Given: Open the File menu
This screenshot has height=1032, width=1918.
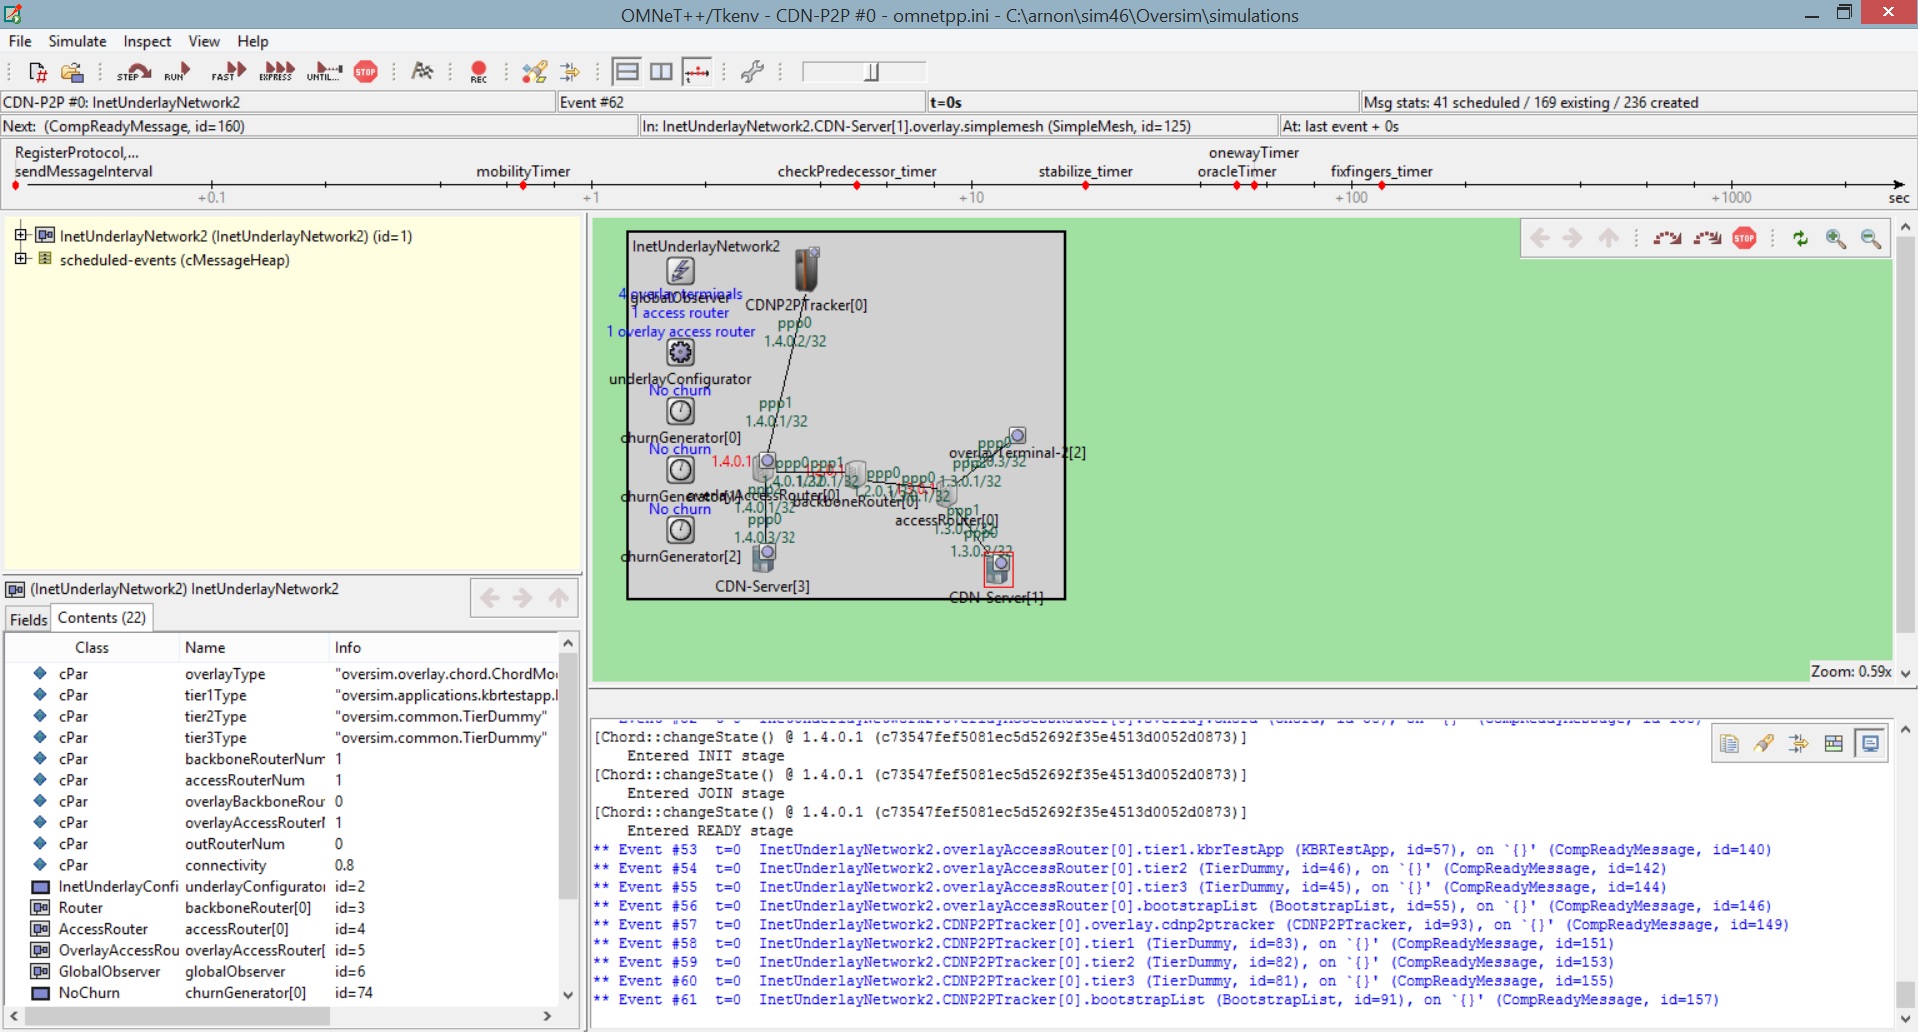Looking at the screenshot, I should [x=20, y=41].
